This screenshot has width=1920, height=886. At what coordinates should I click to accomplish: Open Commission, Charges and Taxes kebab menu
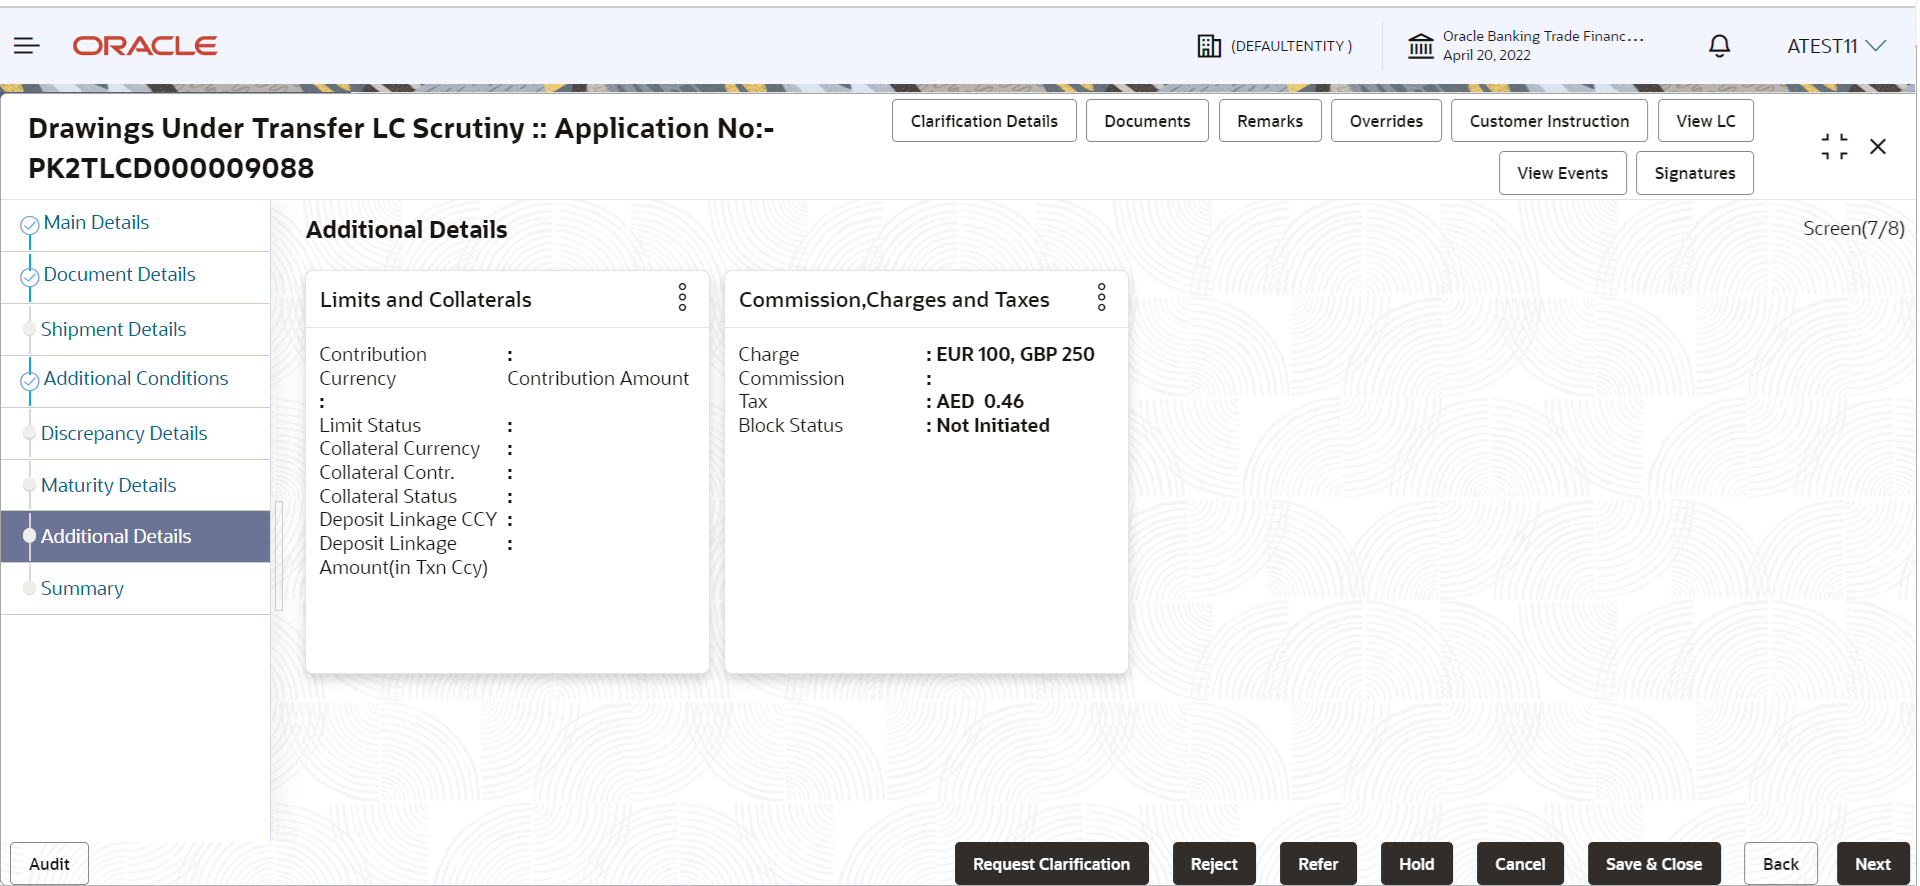coord(1101,297)
